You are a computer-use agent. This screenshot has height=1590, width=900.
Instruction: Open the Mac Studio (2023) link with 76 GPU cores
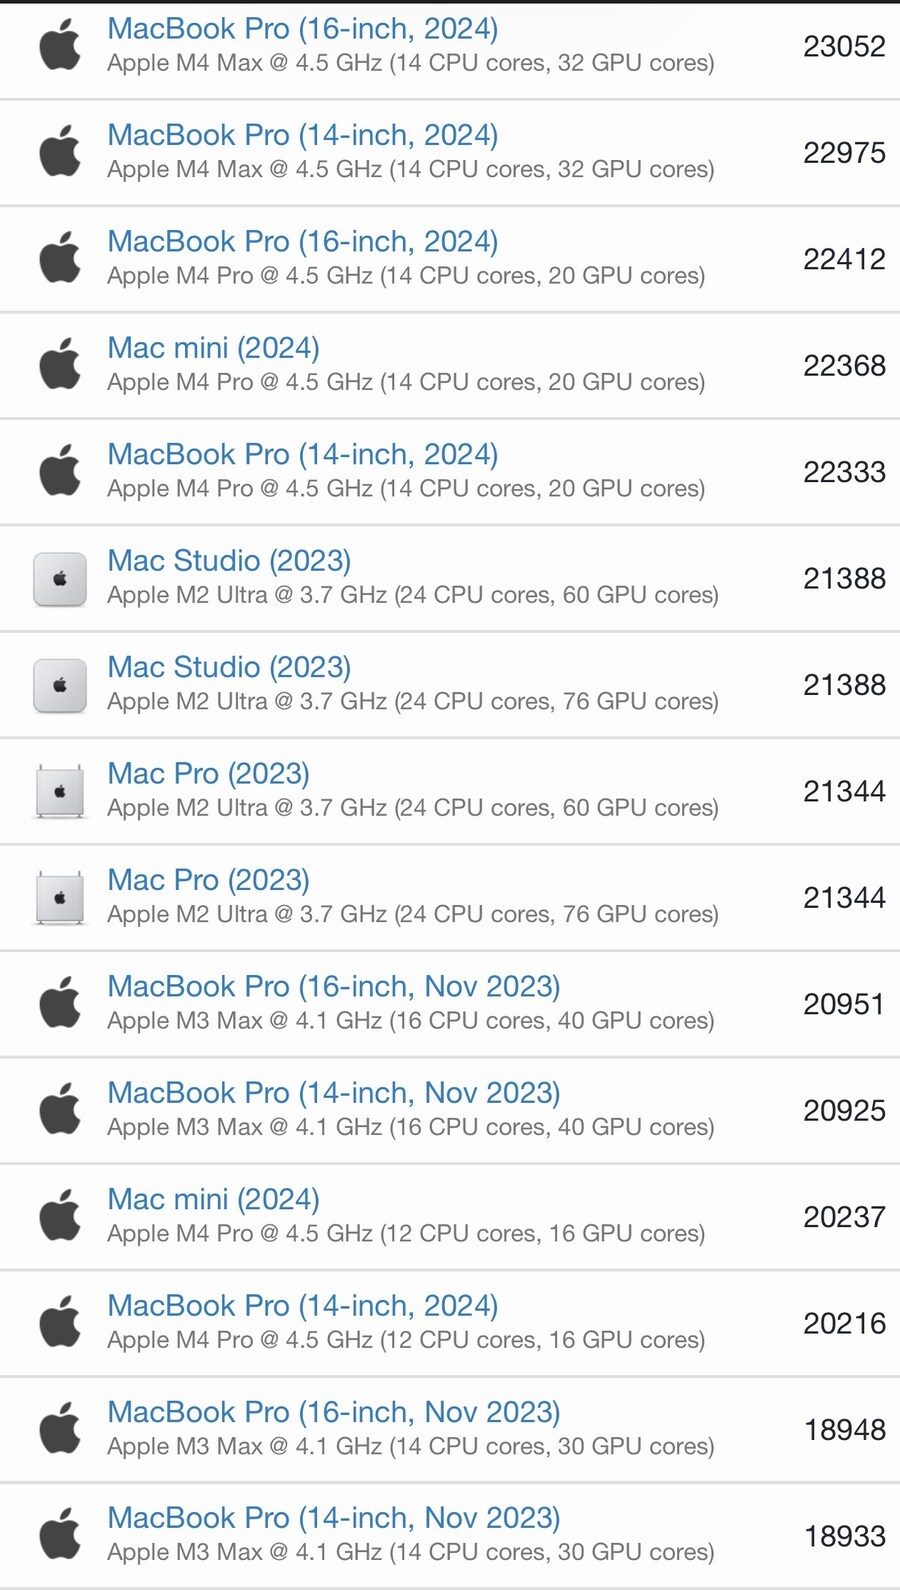click(229, 667)
